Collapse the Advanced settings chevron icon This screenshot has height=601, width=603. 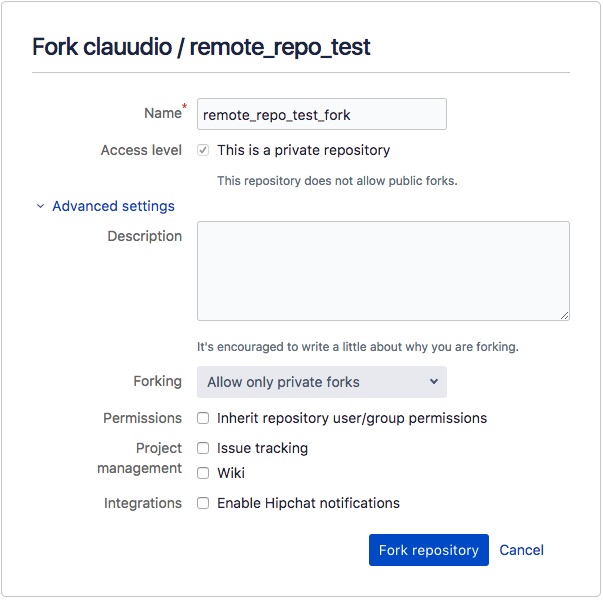(x=41, y=207)
